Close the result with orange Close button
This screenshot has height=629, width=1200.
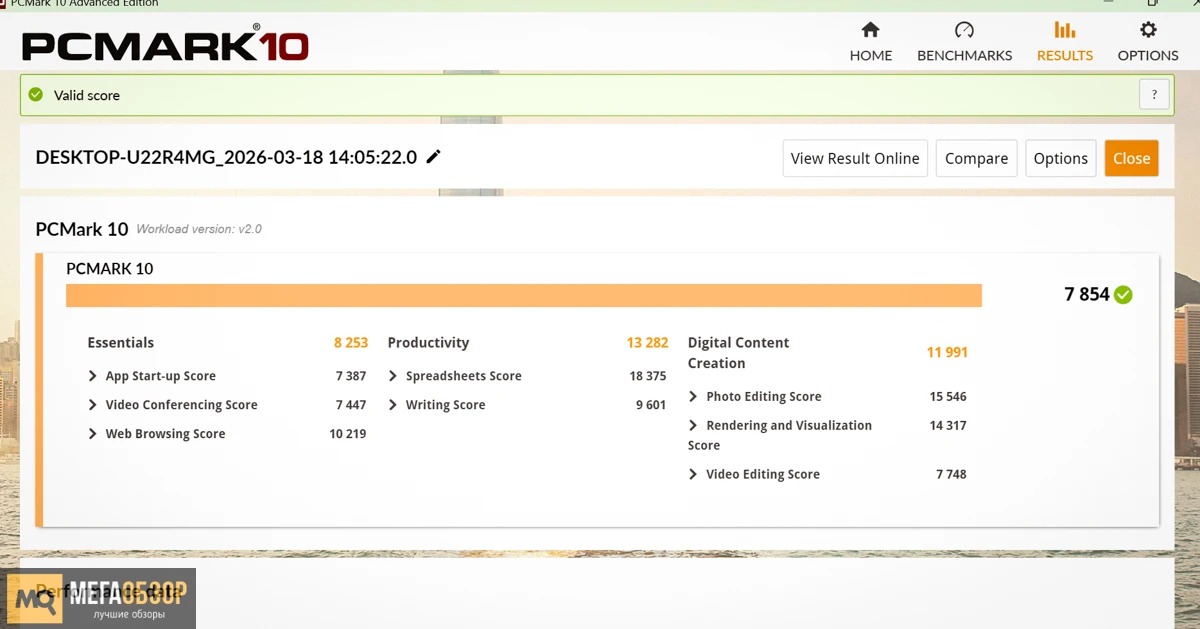(1131, 158)
